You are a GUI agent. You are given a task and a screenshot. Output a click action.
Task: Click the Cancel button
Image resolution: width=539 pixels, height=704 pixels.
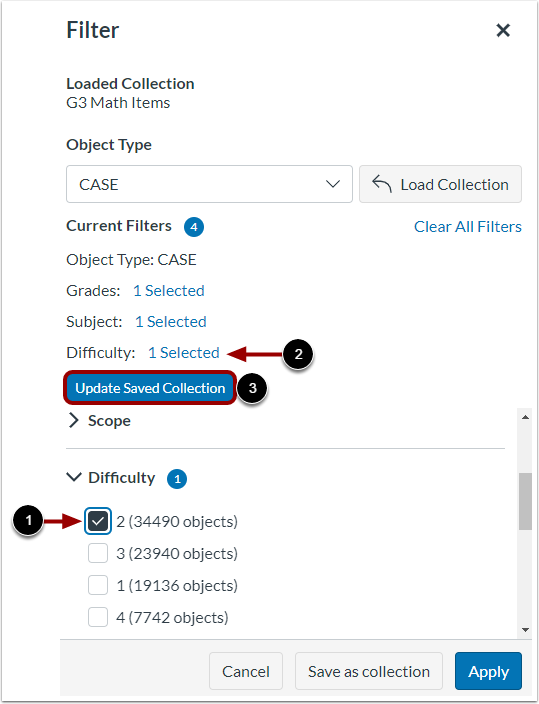pos(246,671)
